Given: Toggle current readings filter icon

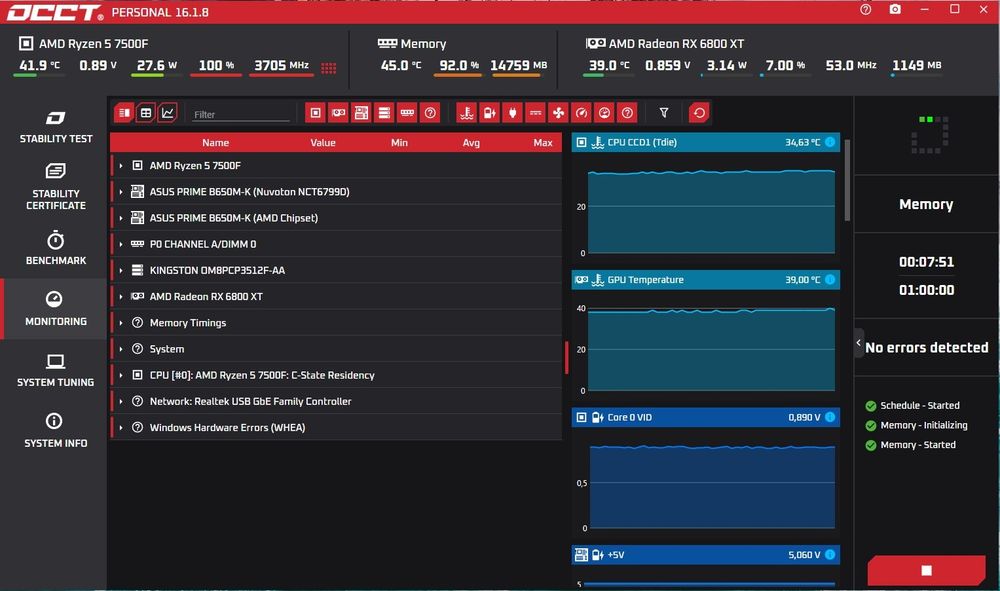Looking at the screenshot, I should coord(536,113).
